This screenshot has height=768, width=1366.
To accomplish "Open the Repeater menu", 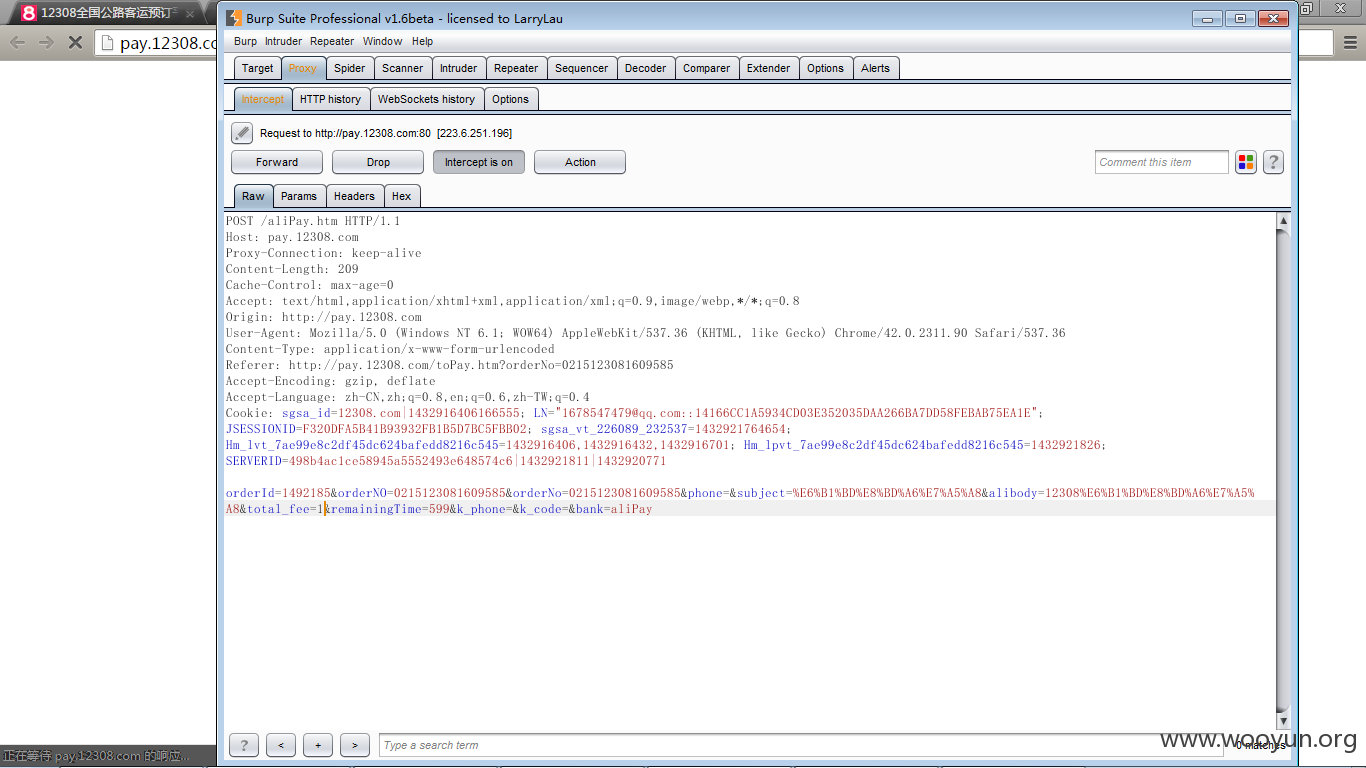I will click(332, 41).
